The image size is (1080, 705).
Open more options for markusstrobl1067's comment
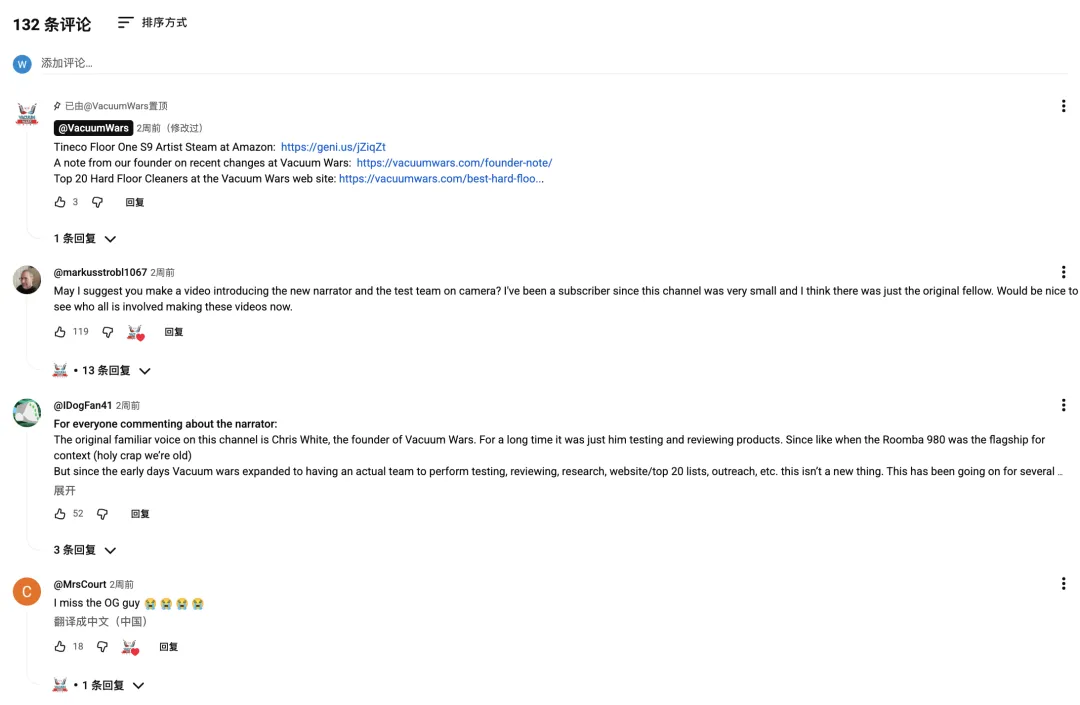[x=1063, y=272]
